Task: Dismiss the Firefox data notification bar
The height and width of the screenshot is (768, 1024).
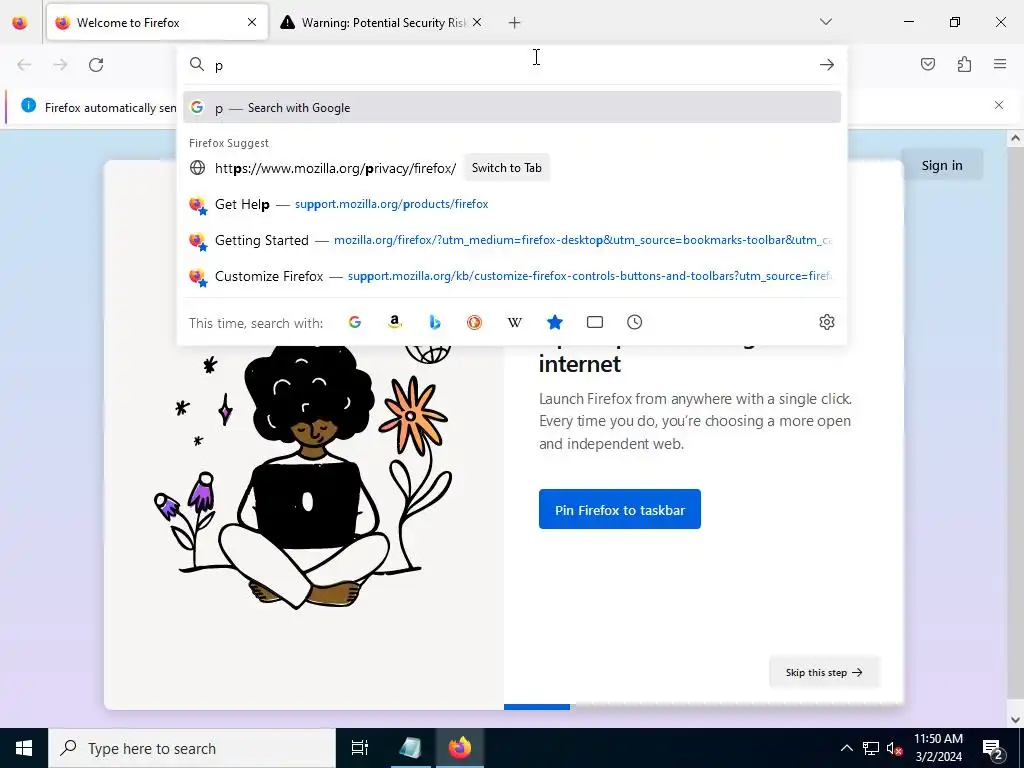Action: pos(999,105)
